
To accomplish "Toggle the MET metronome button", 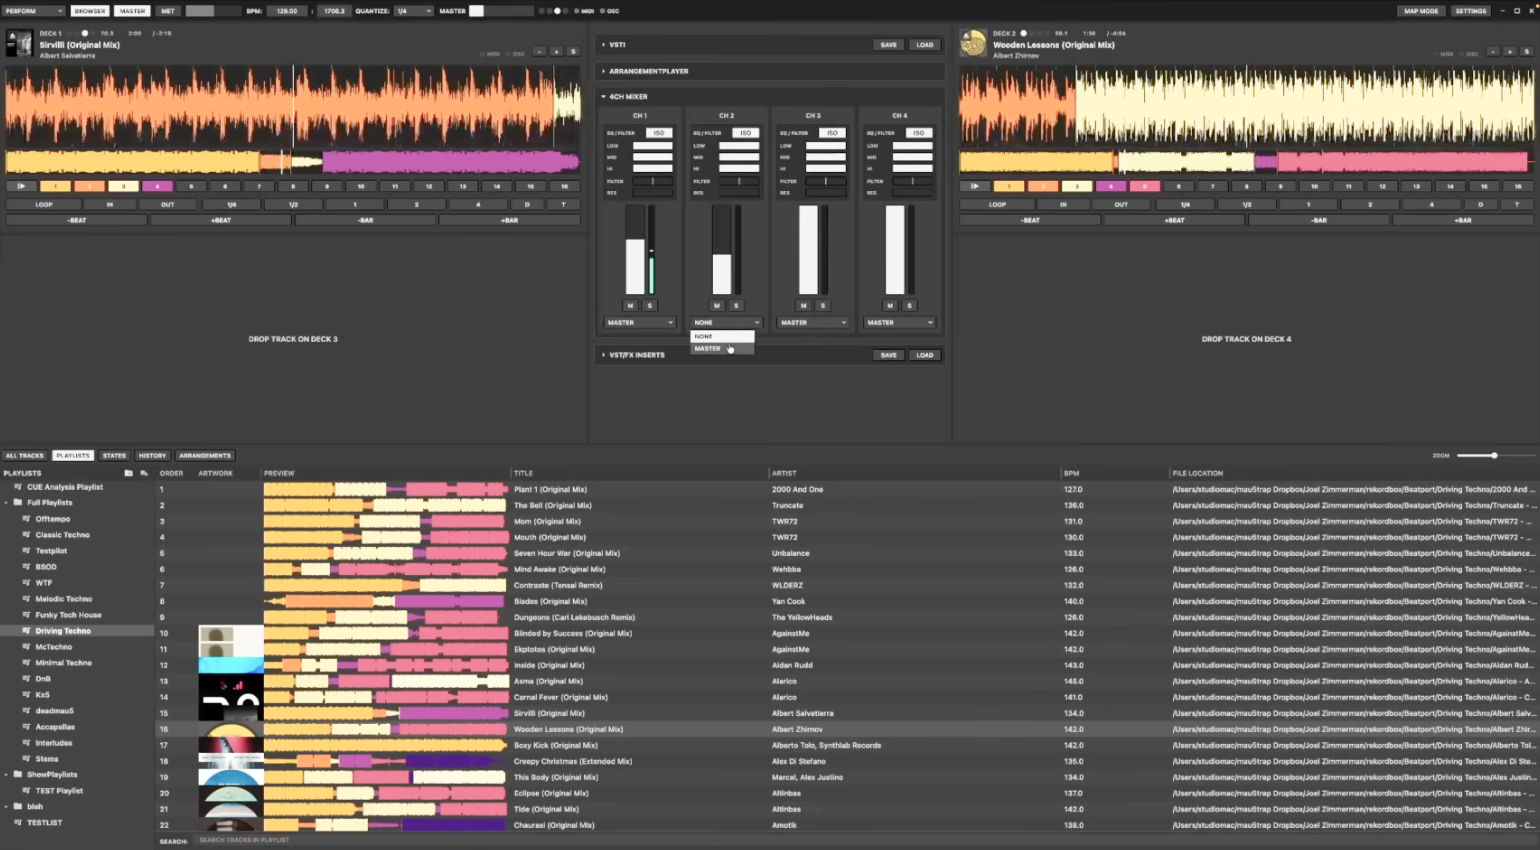I will 167,11.
